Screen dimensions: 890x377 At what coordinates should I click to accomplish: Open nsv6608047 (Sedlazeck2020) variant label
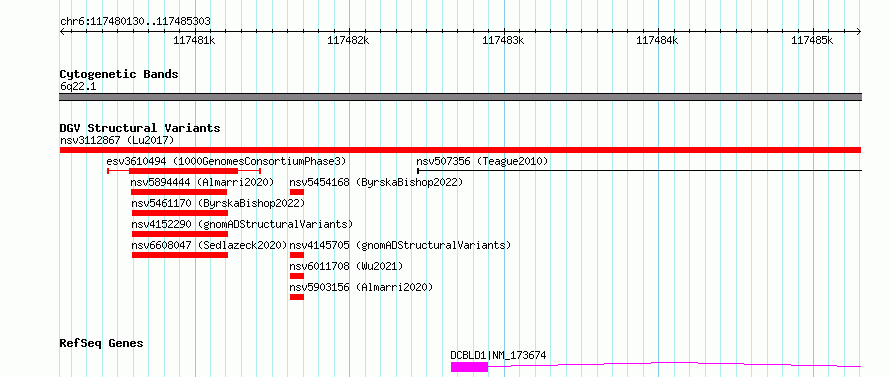point(209,245)
